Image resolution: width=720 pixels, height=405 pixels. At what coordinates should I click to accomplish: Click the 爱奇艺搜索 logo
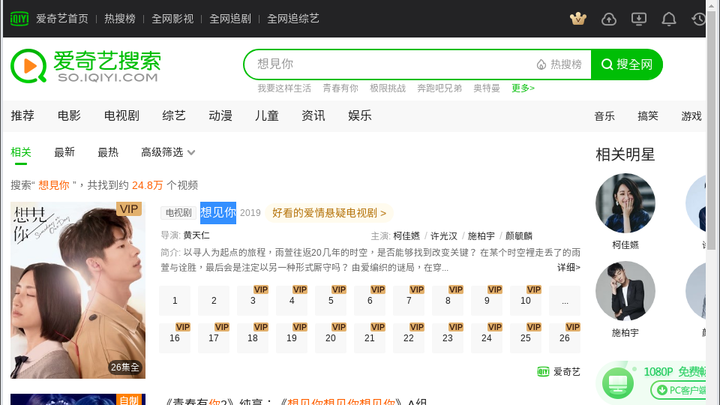tap(86, 66)
